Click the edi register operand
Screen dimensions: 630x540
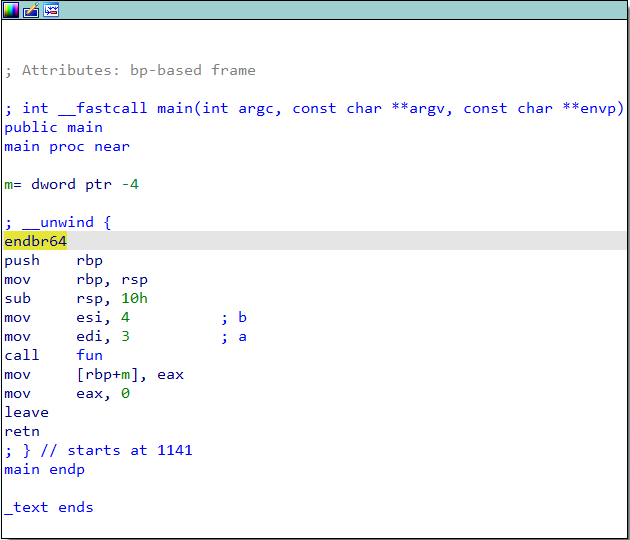[89, 336]
